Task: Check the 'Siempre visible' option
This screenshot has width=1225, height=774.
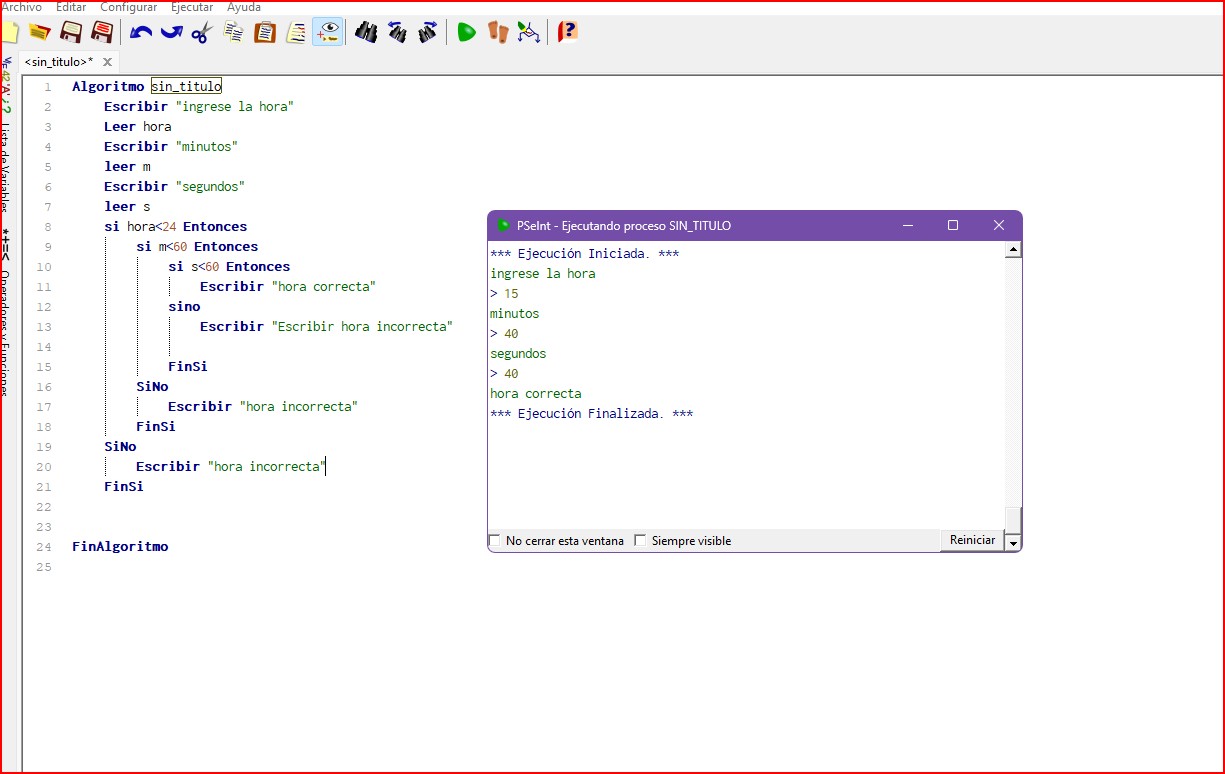Action: (640, 541)
